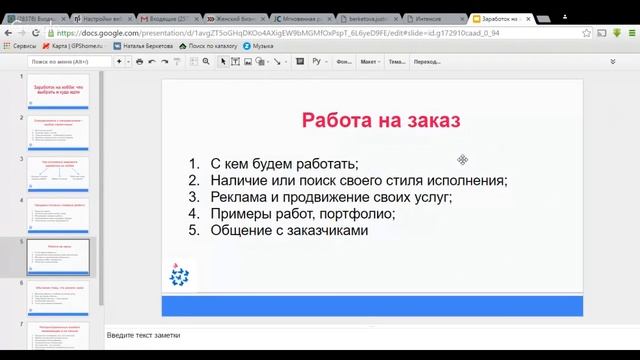Open the Поиск по каталогу bookmark
Viewport: 640px width, 360px height.
(x=208, y=46)
